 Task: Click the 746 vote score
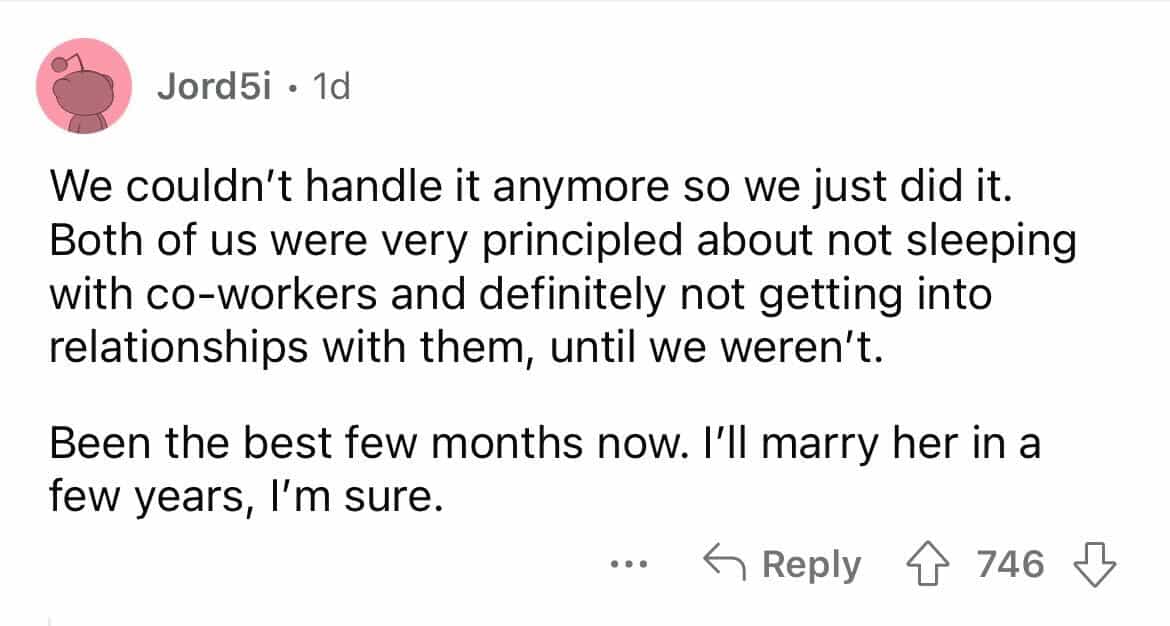(1010, 565)
